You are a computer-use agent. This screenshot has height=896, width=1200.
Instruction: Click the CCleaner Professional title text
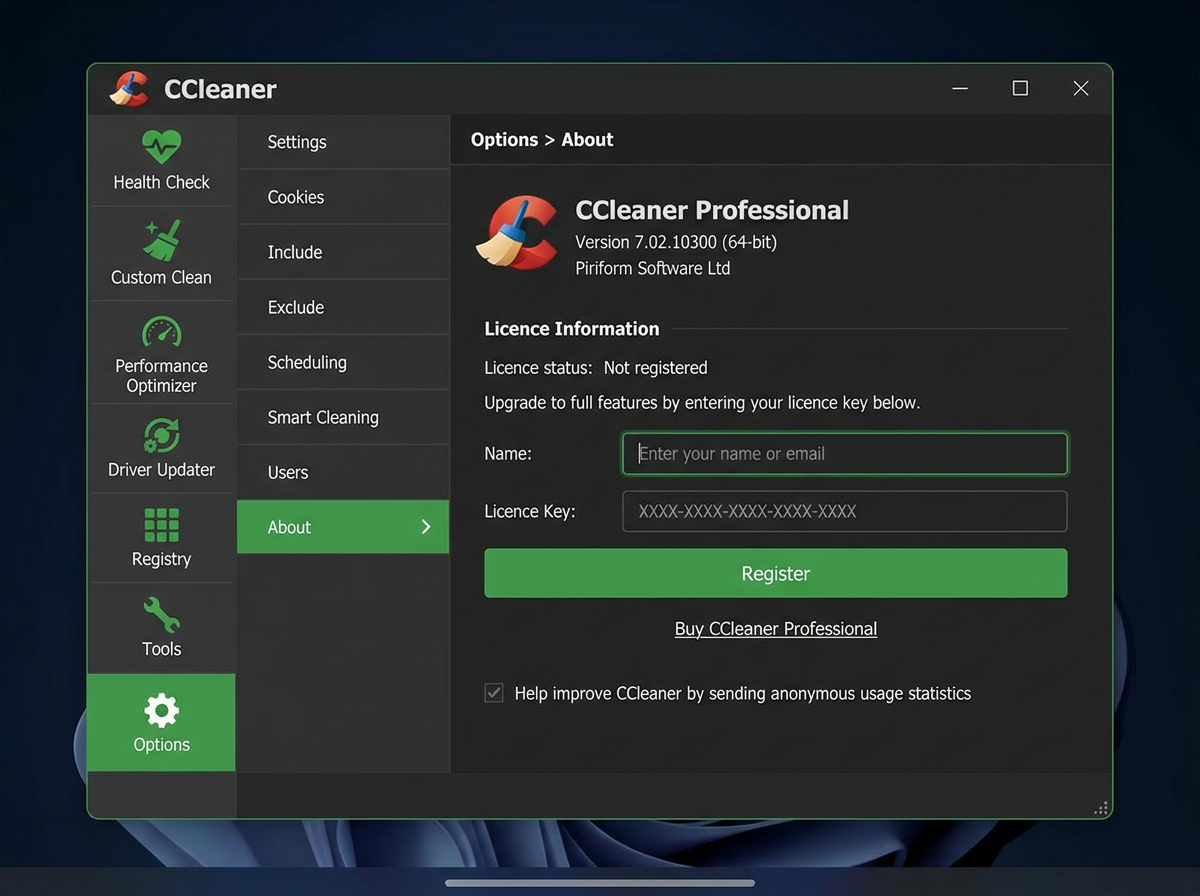click(x=712, y=210)
